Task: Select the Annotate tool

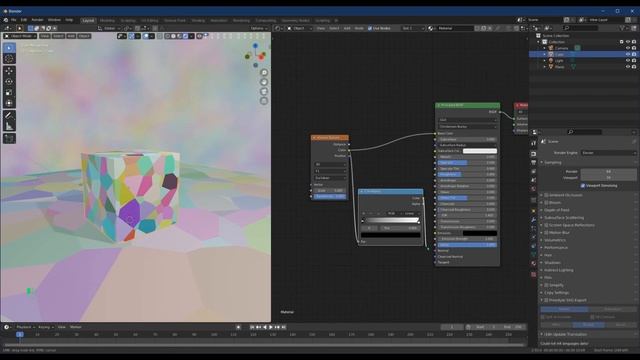Action: click(x=9, y=116)
